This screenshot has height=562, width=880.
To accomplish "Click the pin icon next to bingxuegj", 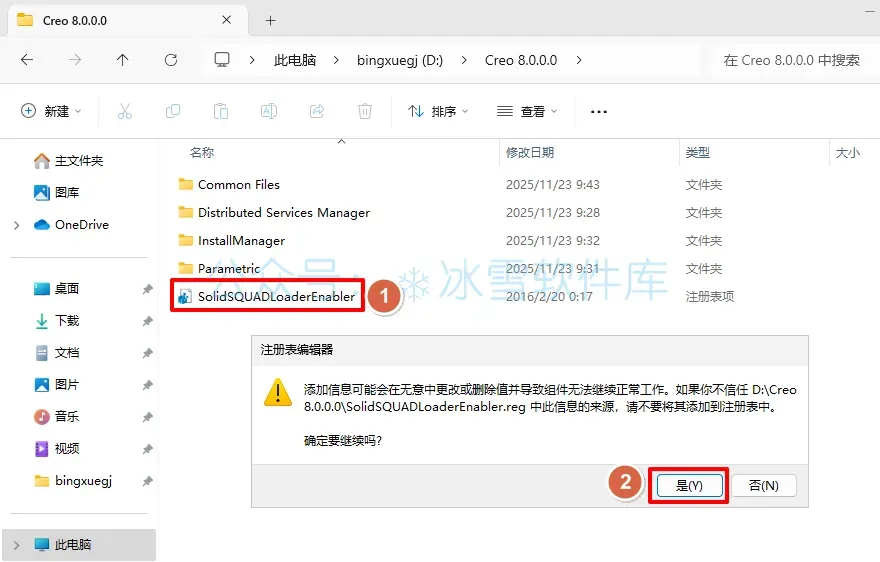I will [x=147, y=481].
